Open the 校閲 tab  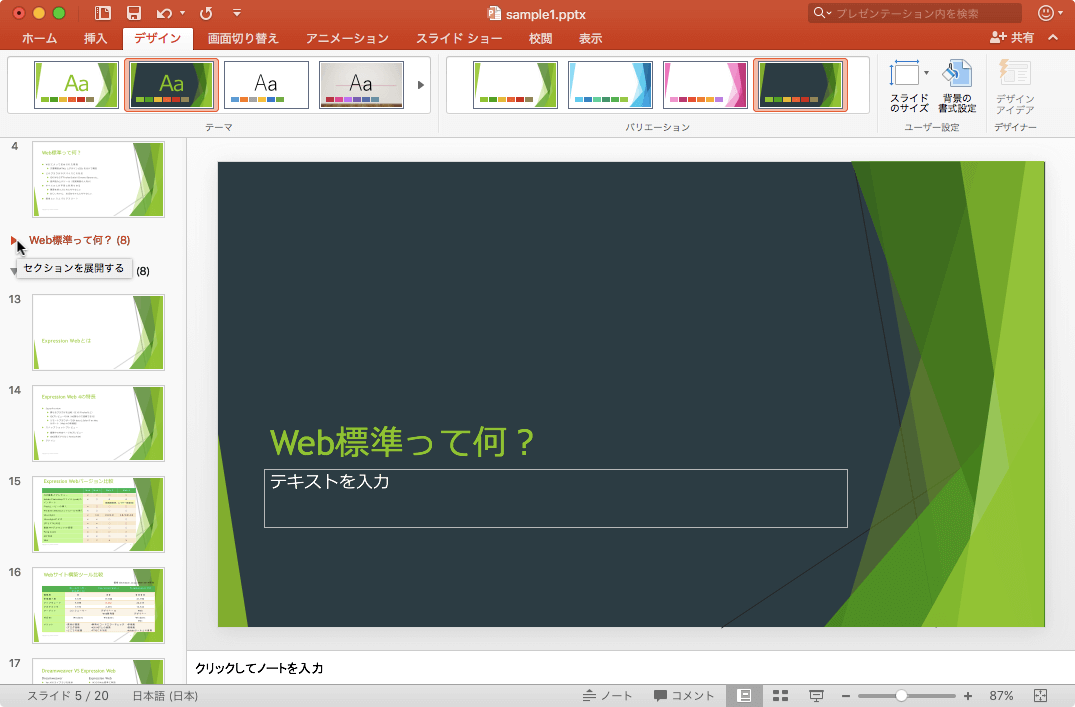[540, 38]
